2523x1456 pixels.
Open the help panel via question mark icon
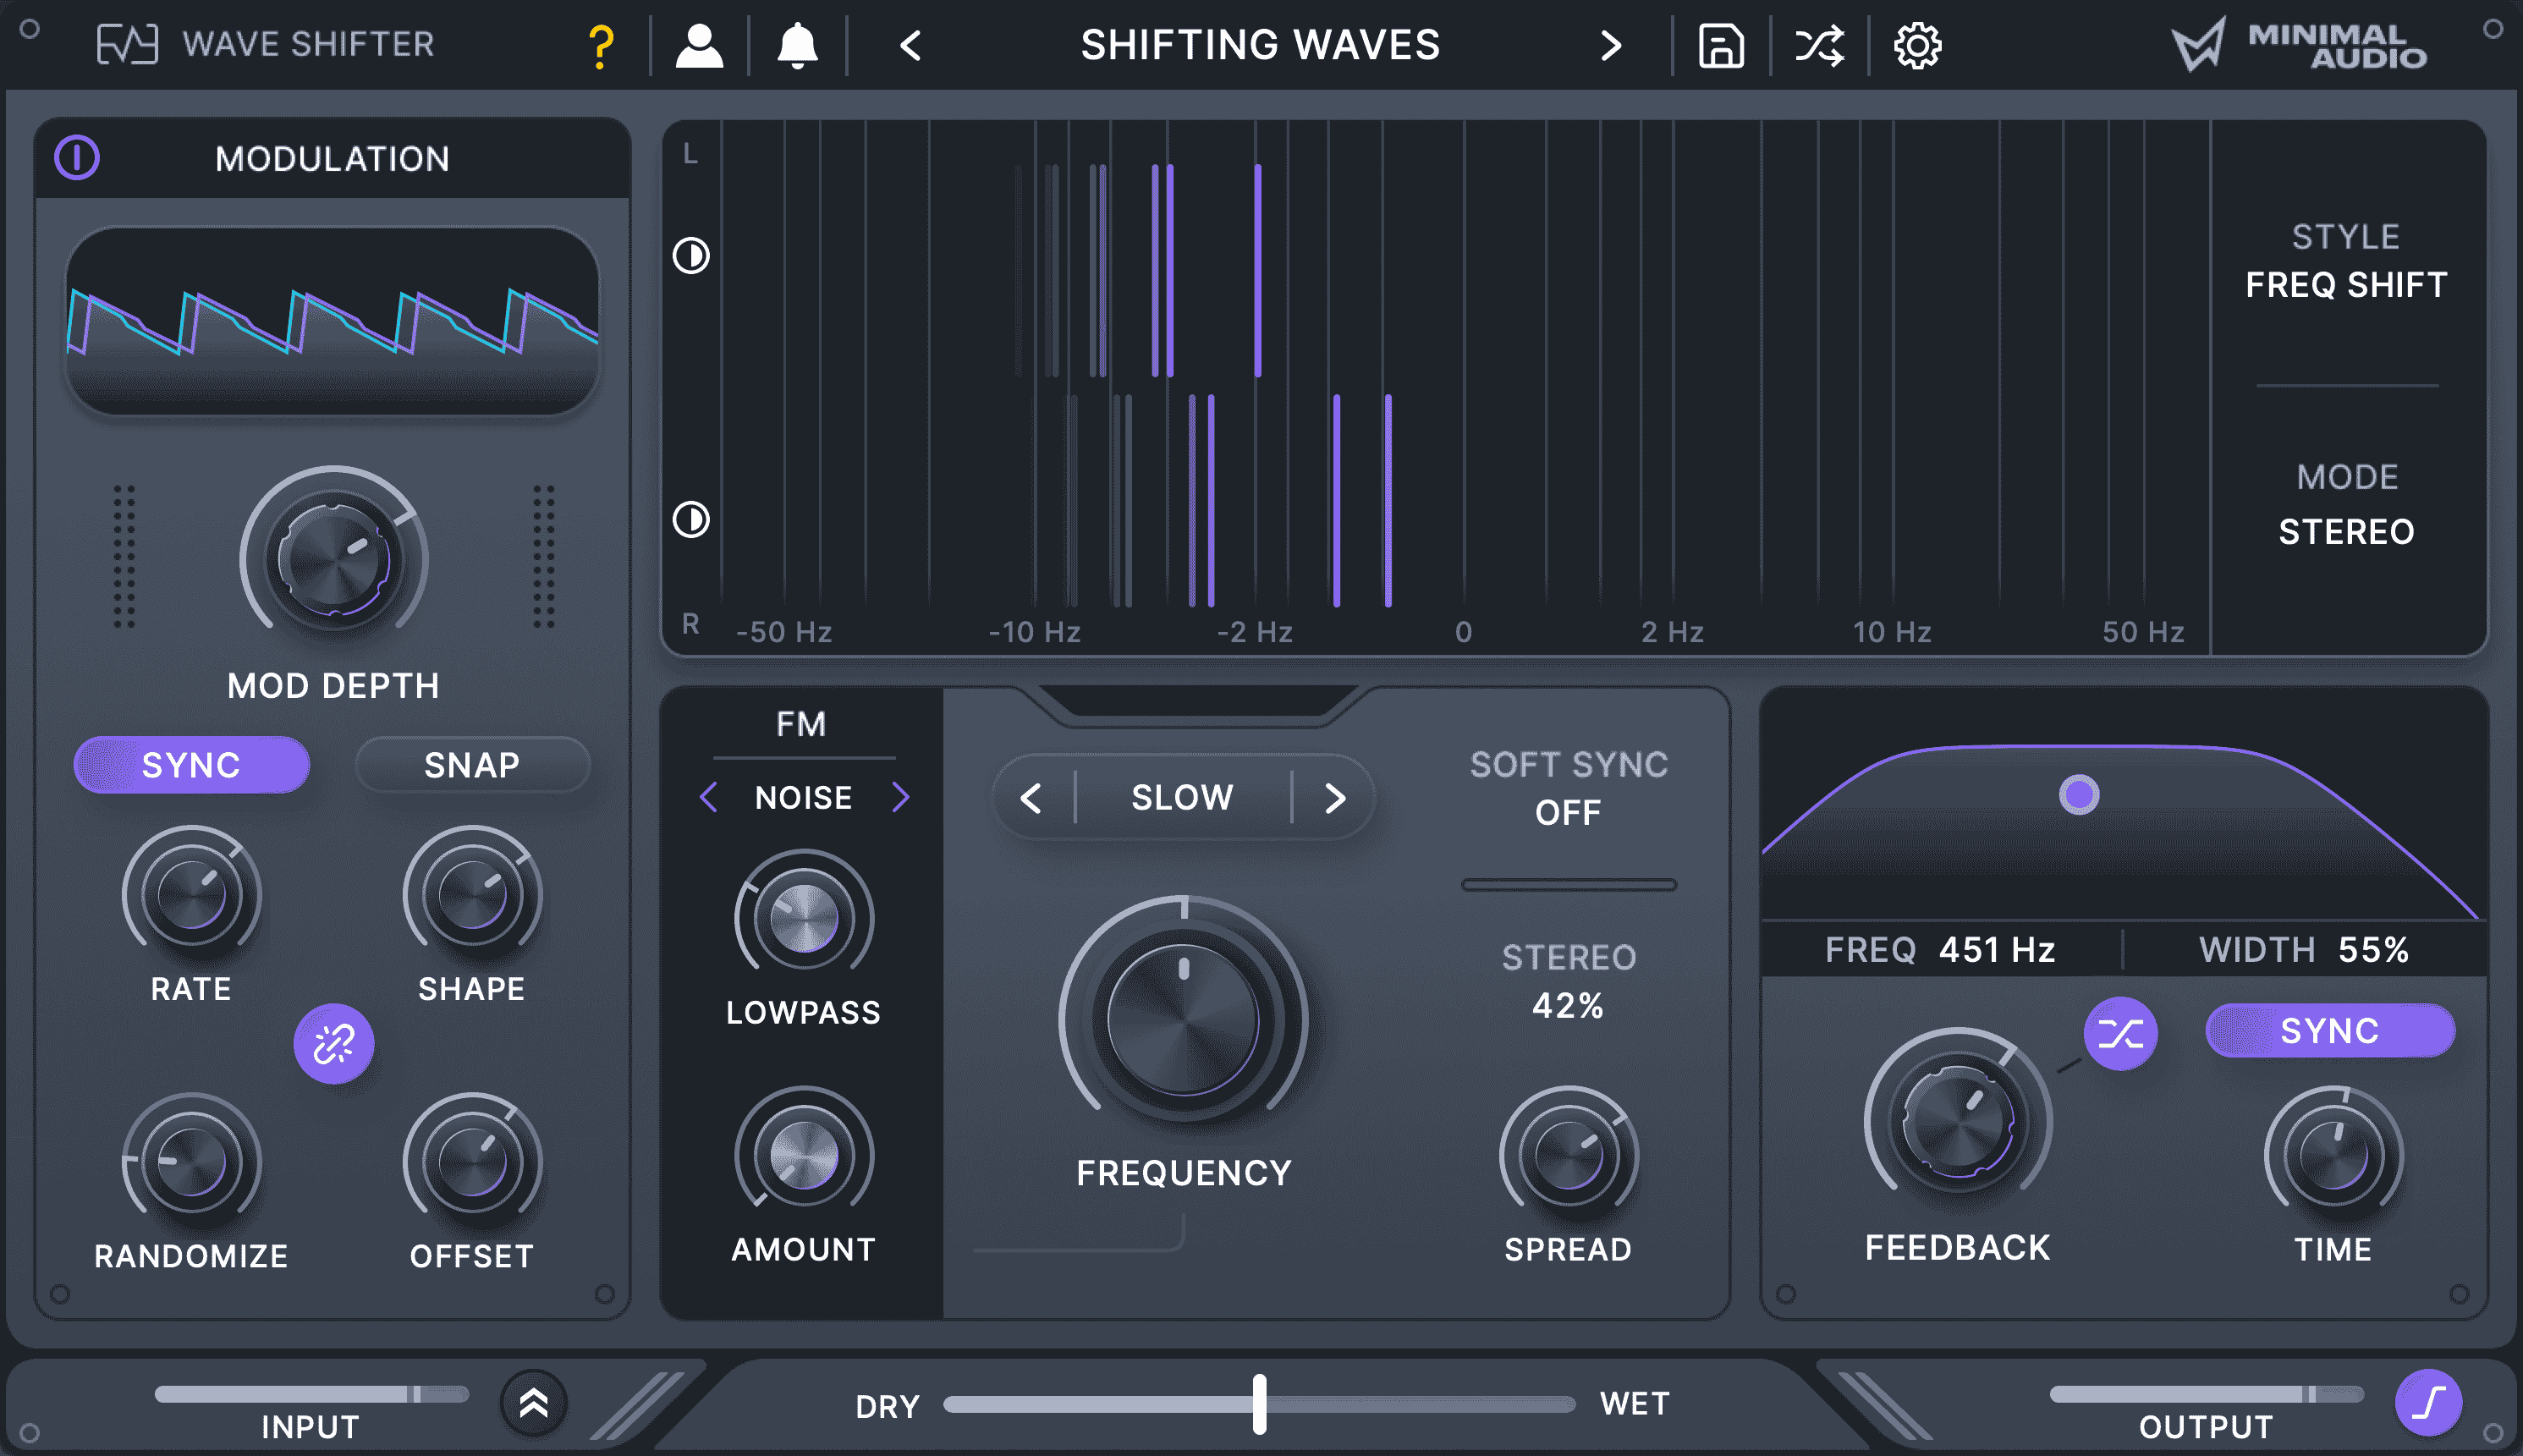tap(598, 44)
